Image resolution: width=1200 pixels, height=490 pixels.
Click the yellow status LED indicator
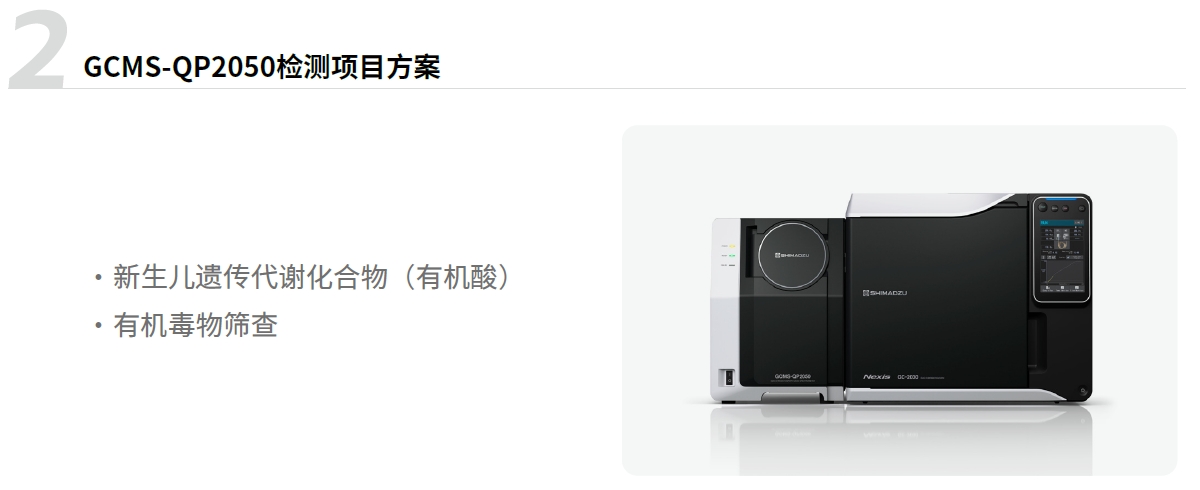(732, 246)
